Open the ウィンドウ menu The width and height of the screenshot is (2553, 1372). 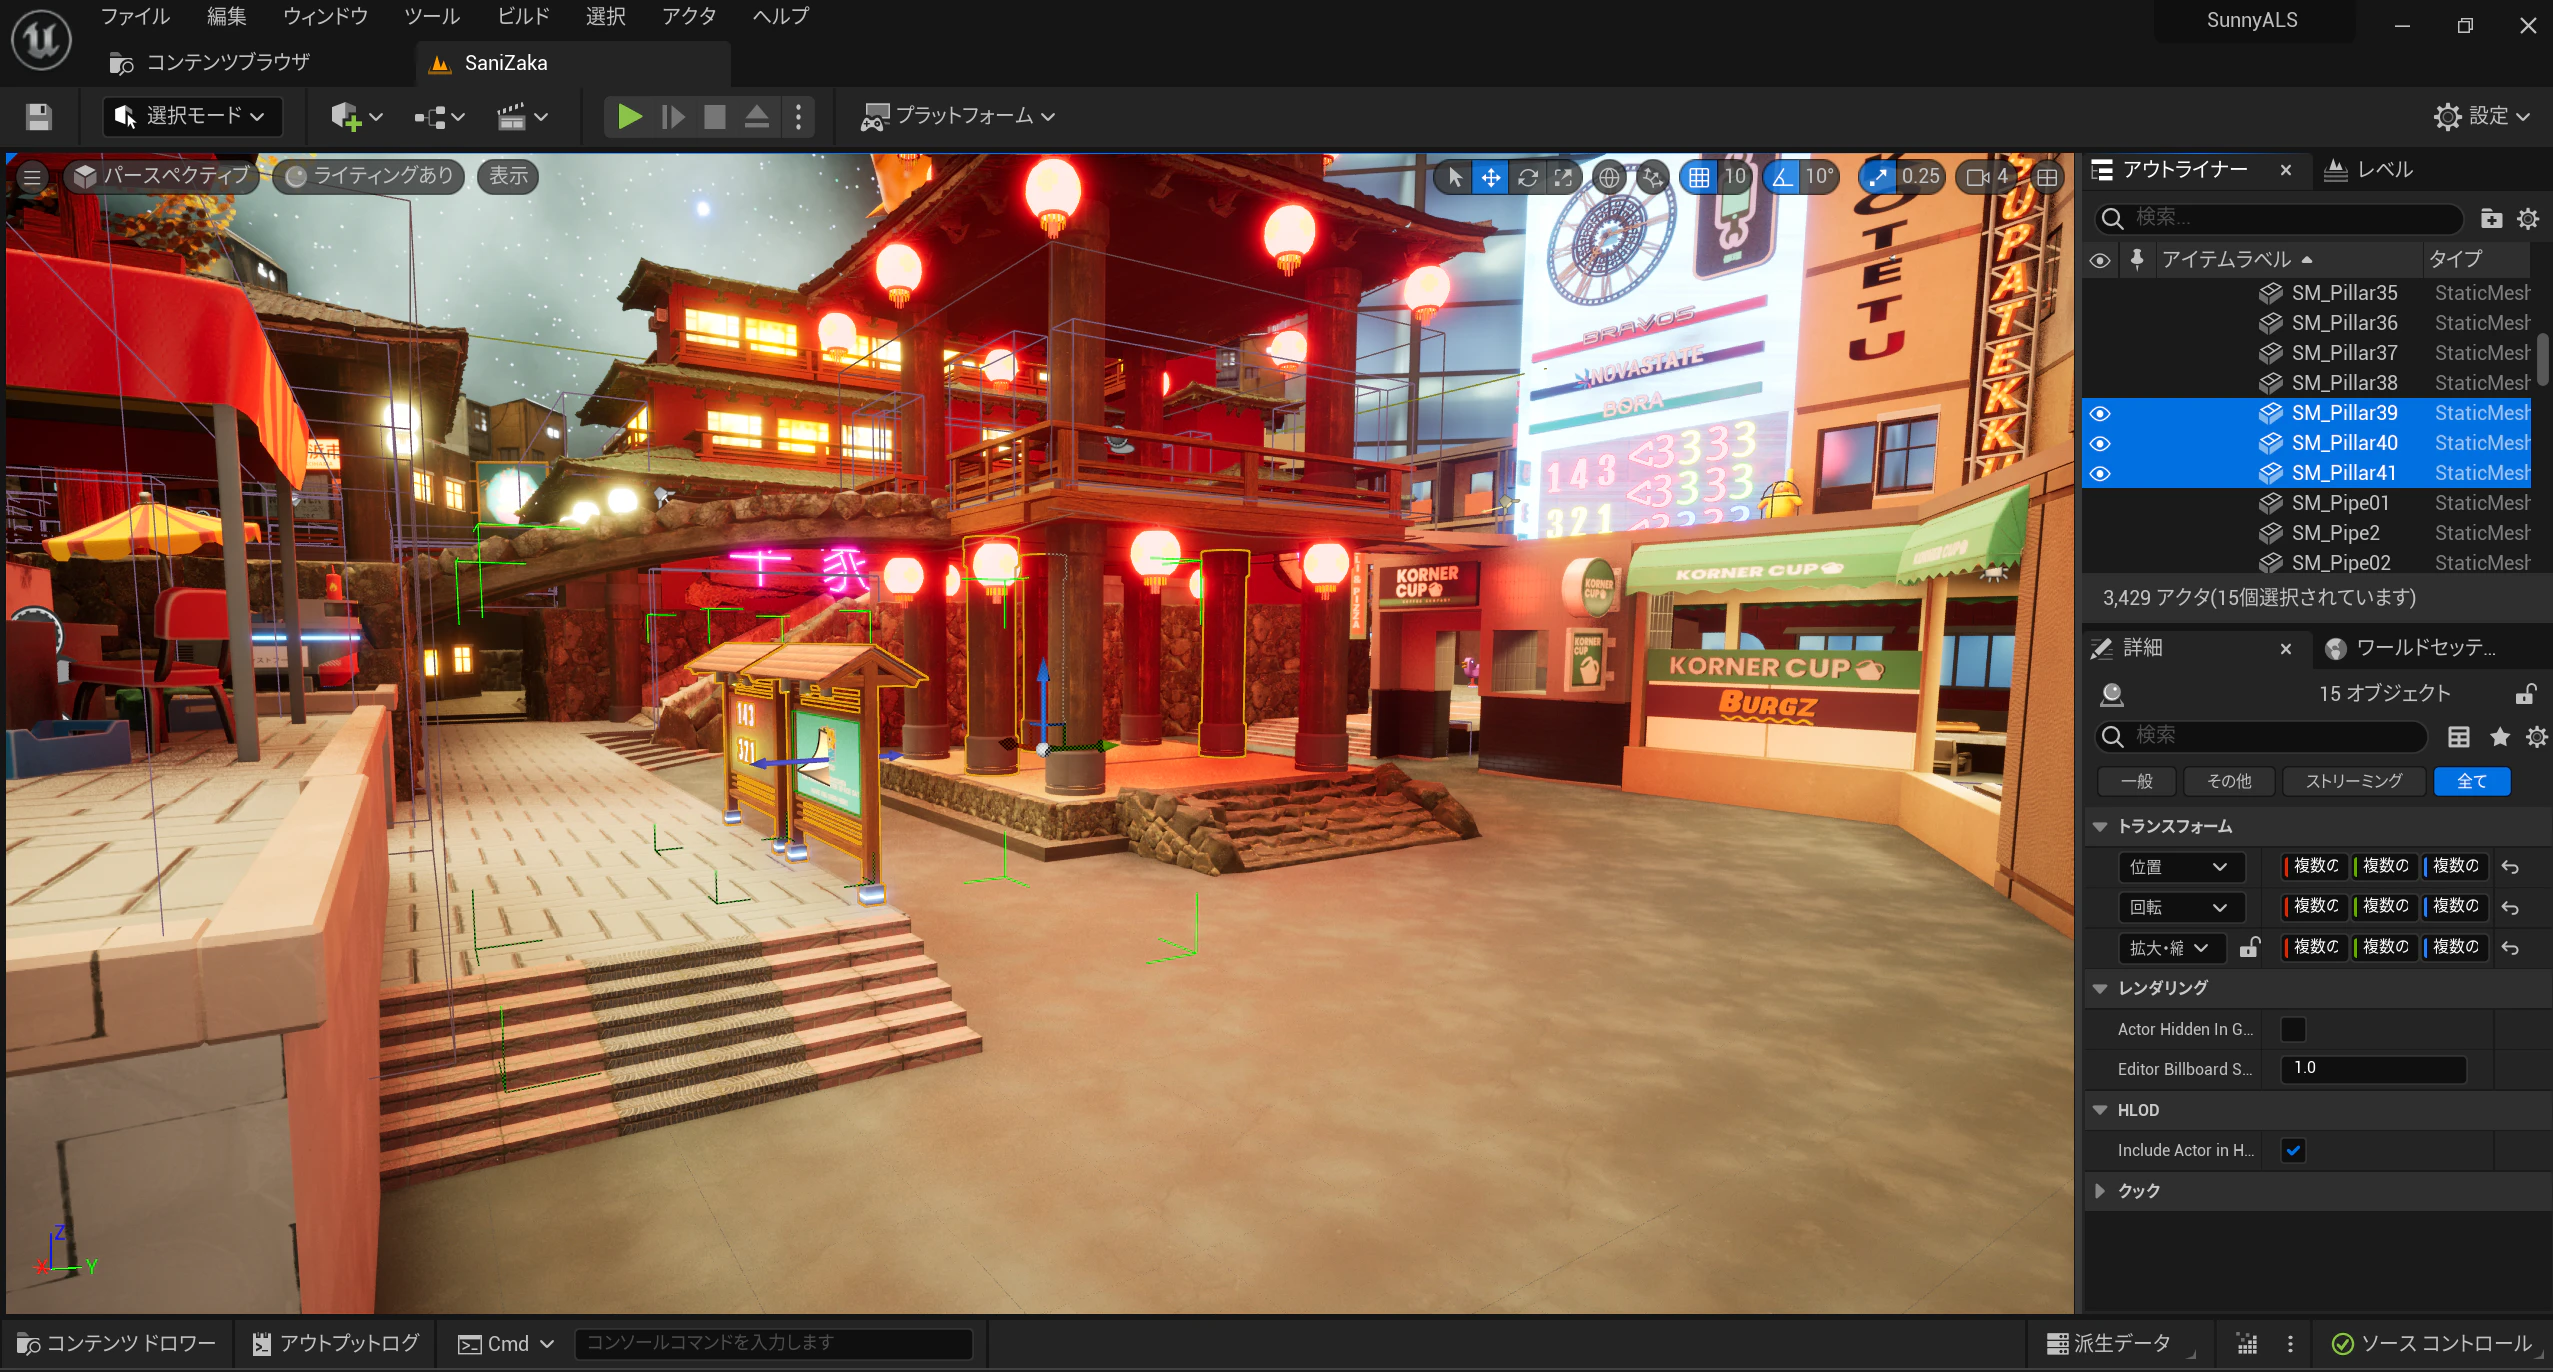pyautogui.click(x=325, y=17)
